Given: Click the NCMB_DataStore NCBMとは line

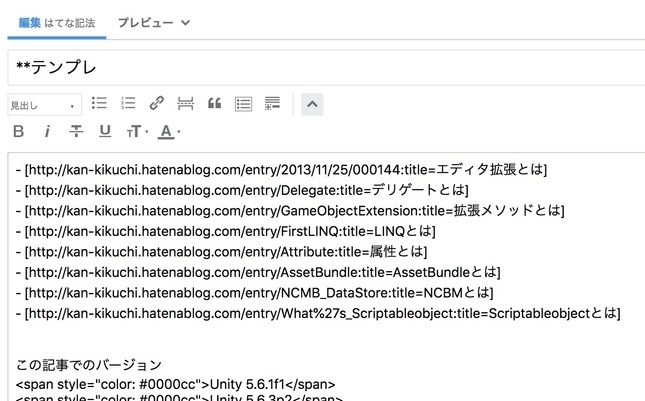Looking at the screenshot, I should point(254,293).
